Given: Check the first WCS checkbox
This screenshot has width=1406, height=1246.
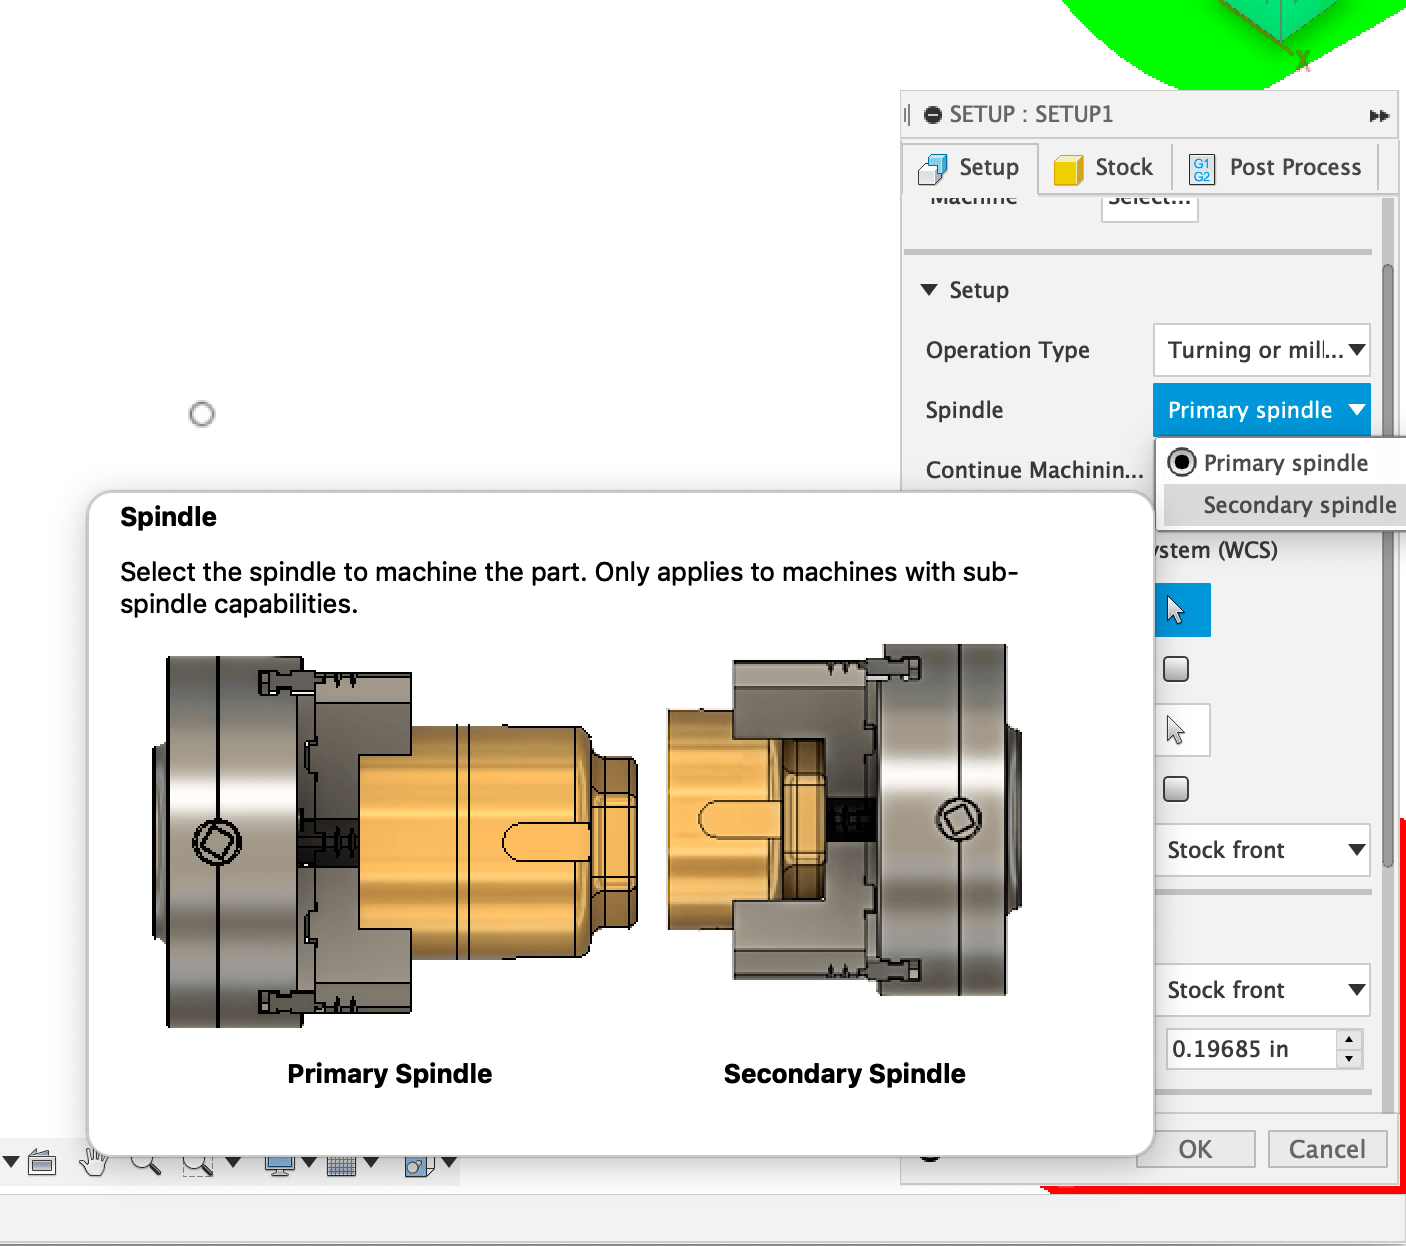Looking at the screenshot, I should click(x=1176, y=668).
